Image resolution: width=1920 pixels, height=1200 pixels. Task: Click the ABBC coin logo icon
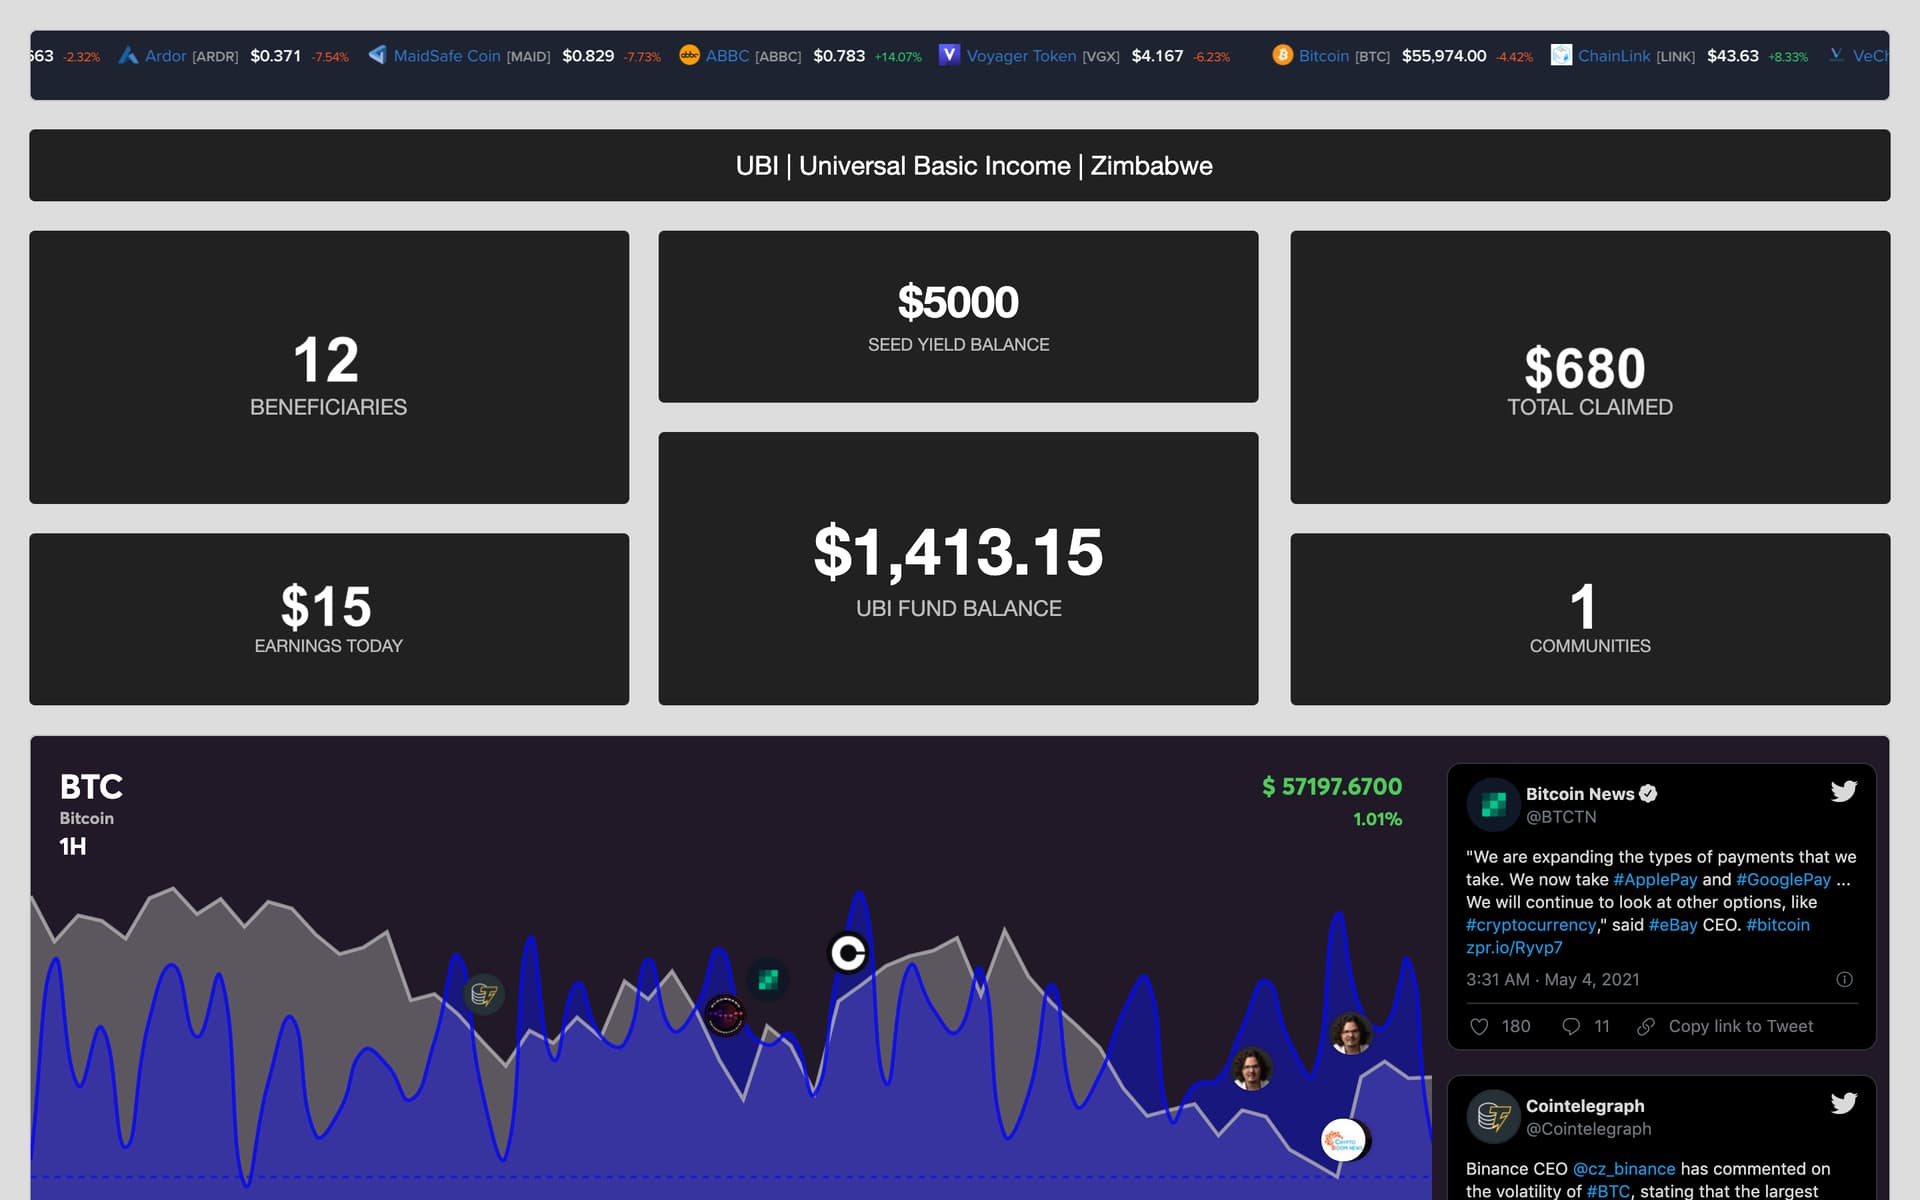[689, 55]
